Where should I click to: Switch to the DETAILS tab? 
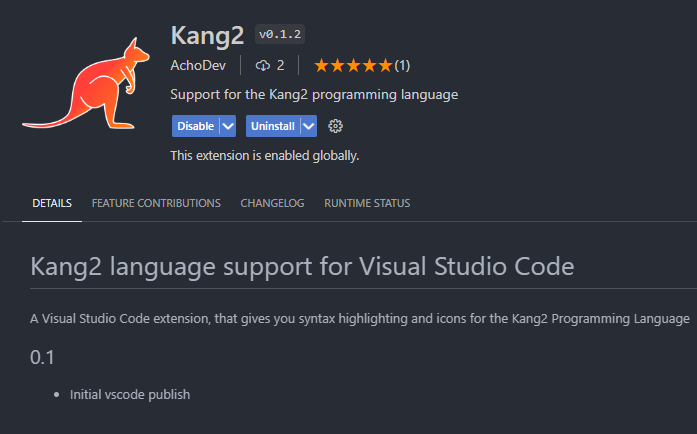(52, 203)
